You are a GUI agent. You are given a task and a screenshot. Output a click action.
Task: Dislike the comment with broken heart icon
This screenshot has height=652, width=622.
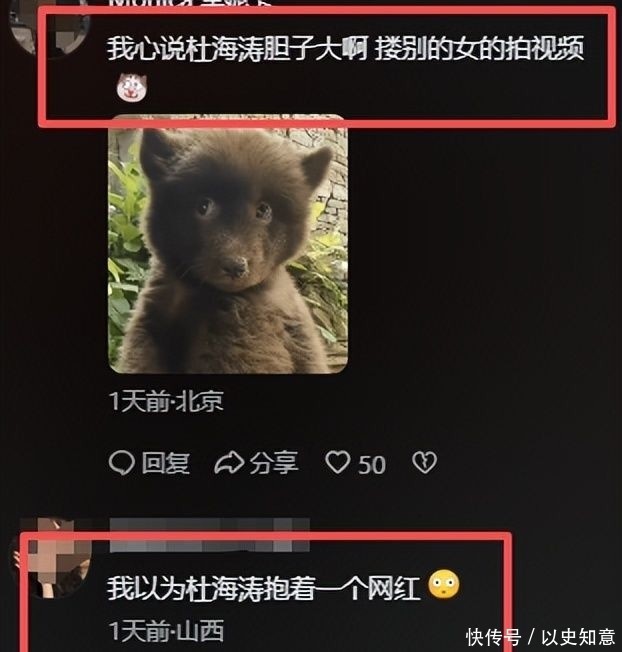tap(424, 462)
